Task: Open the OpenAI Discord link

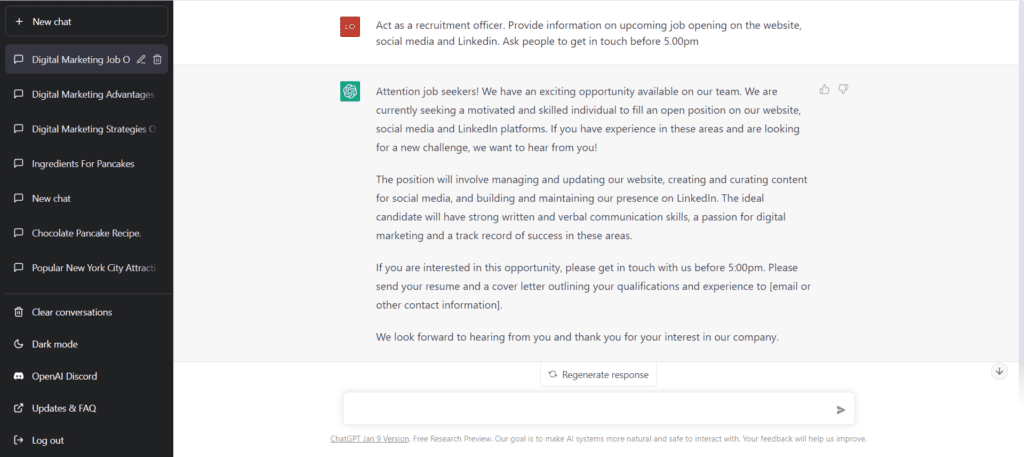Action: [86, 376]
